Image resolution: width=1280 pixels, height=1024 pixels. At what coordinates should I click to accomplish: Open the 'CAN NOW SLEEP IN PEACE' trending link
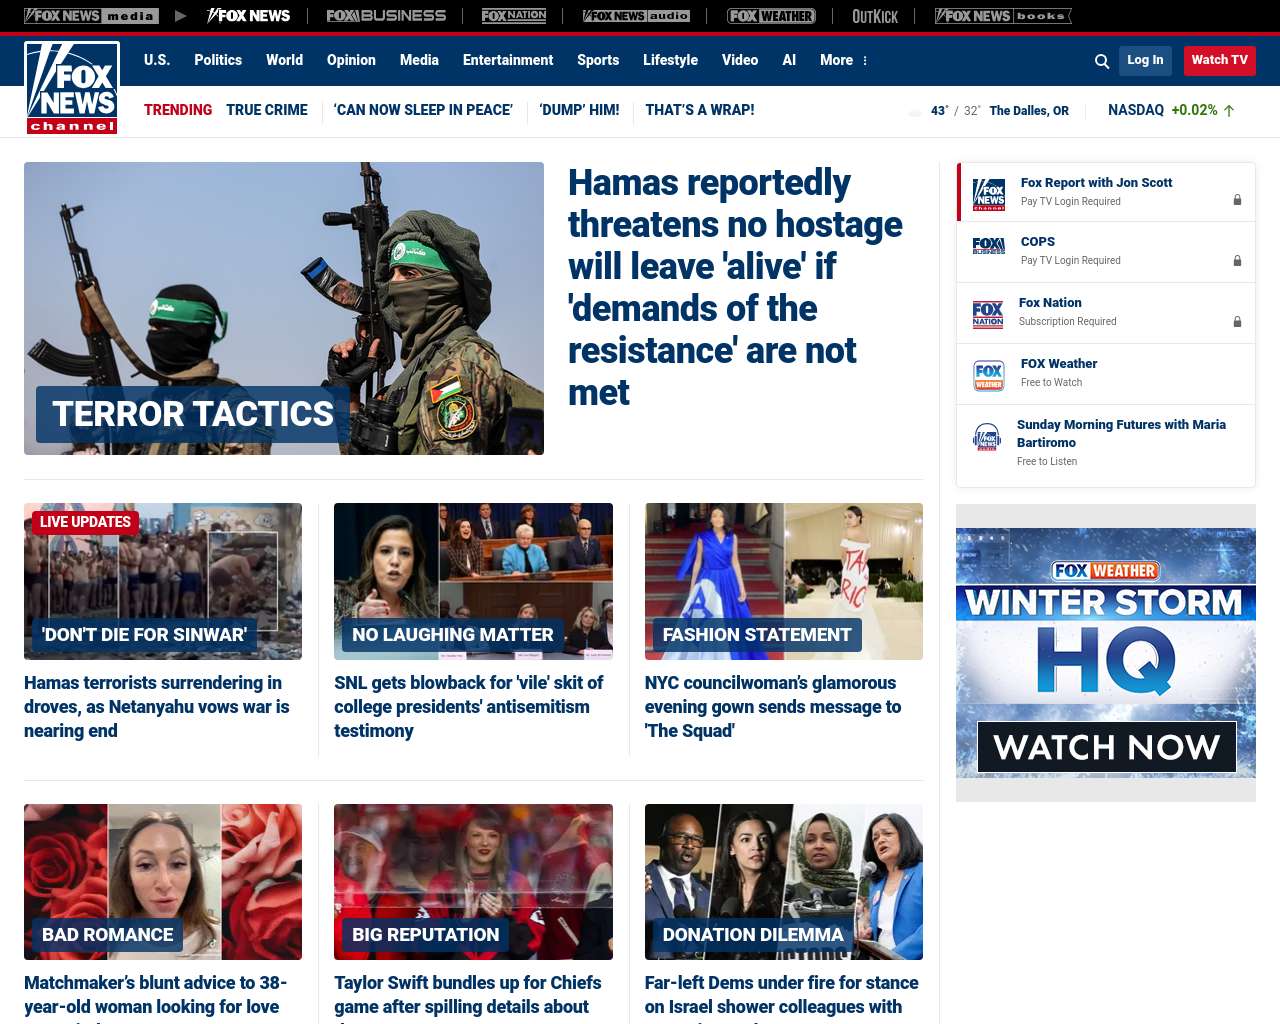423,110
